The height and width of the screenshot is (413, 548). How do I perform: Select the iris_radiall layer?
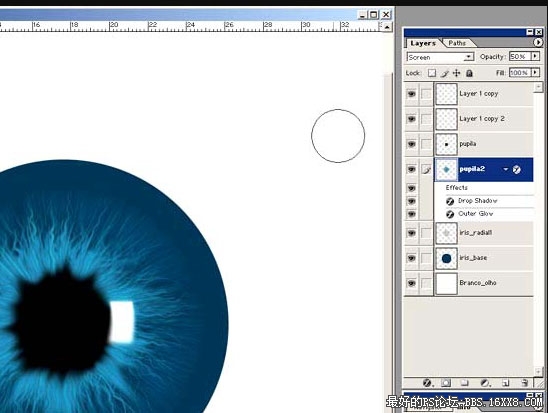pos(484,233)
